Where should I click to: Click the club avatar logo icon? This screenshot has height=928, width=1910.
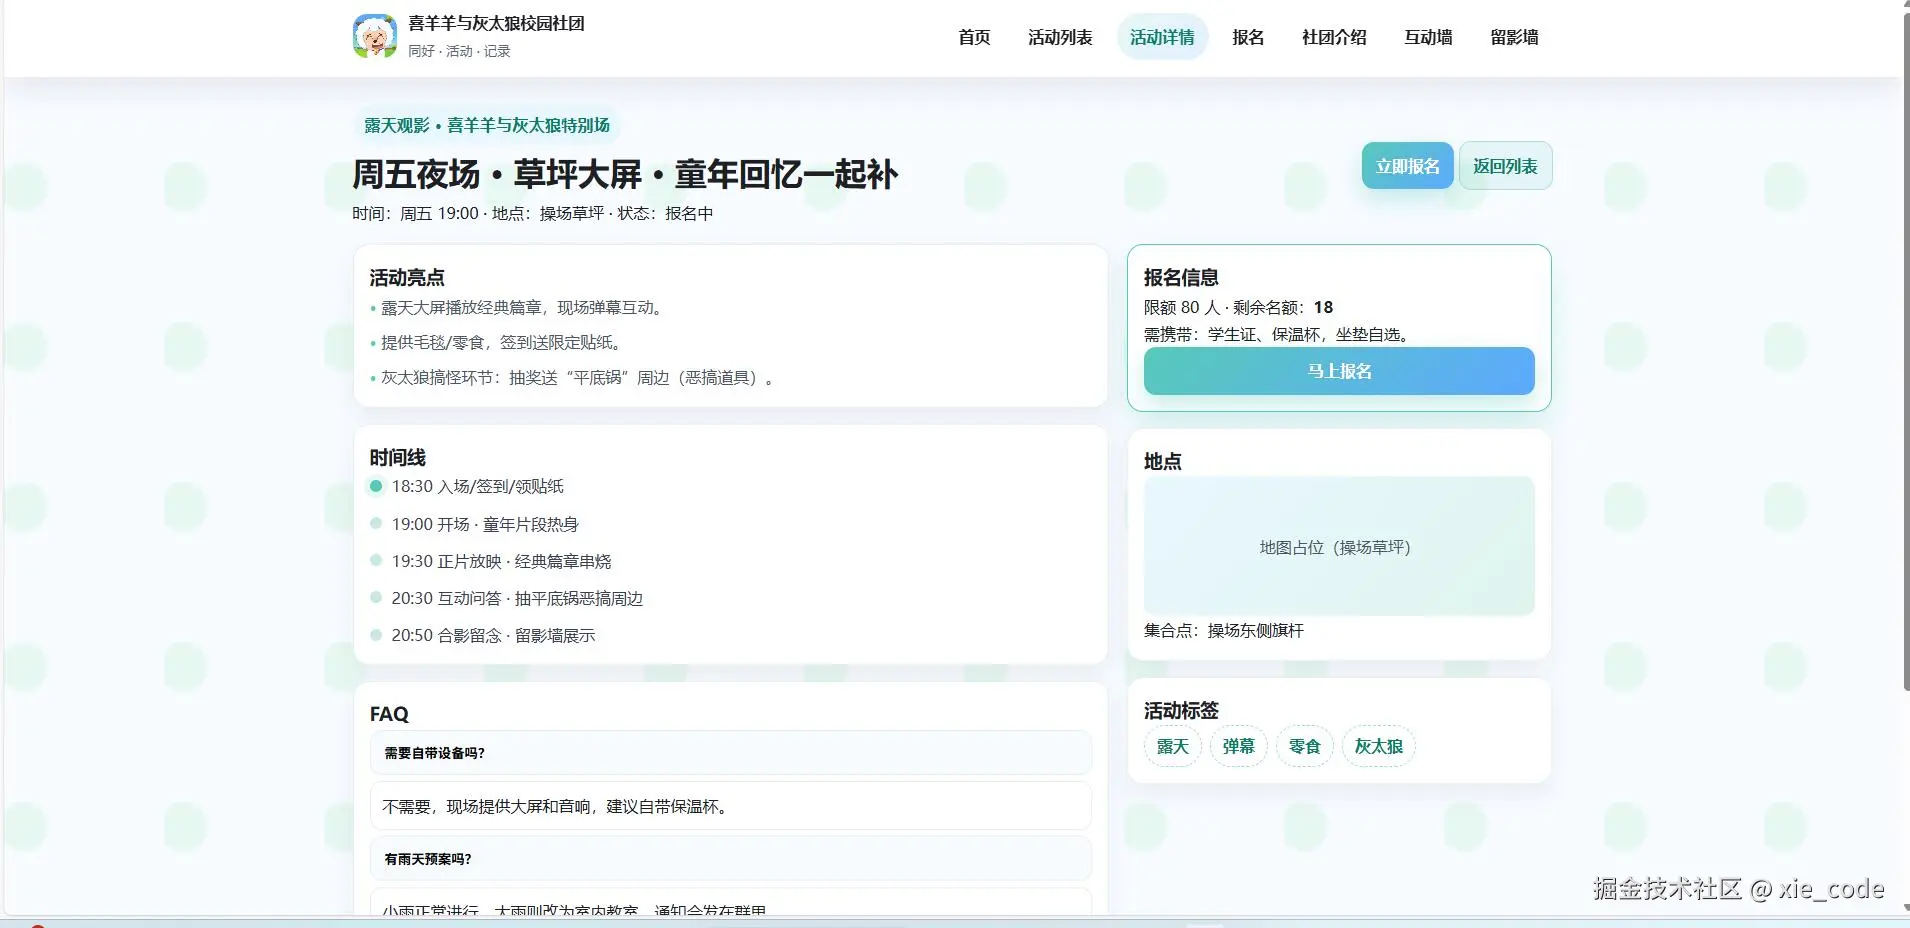point(375,35)
